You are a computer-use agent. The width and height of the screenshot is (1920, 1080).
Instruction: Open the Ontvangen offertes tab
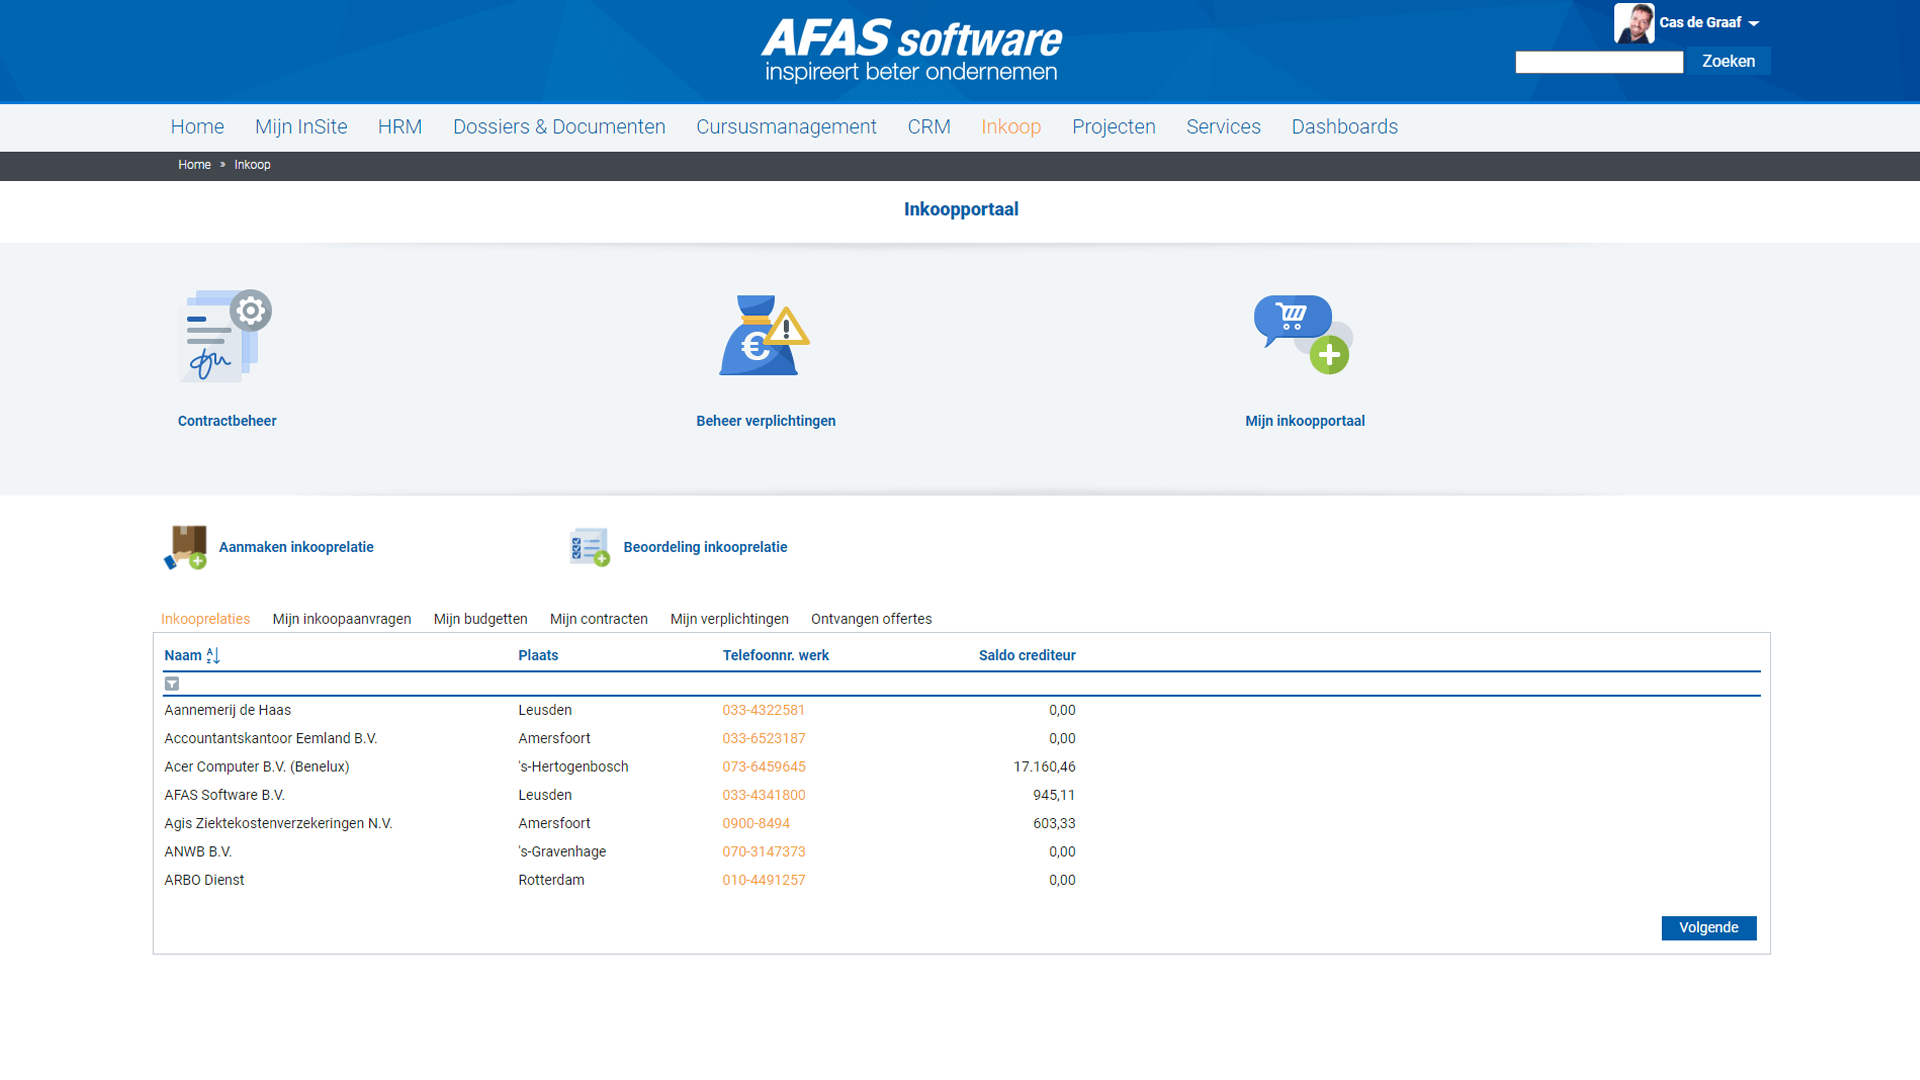[871, 619]
